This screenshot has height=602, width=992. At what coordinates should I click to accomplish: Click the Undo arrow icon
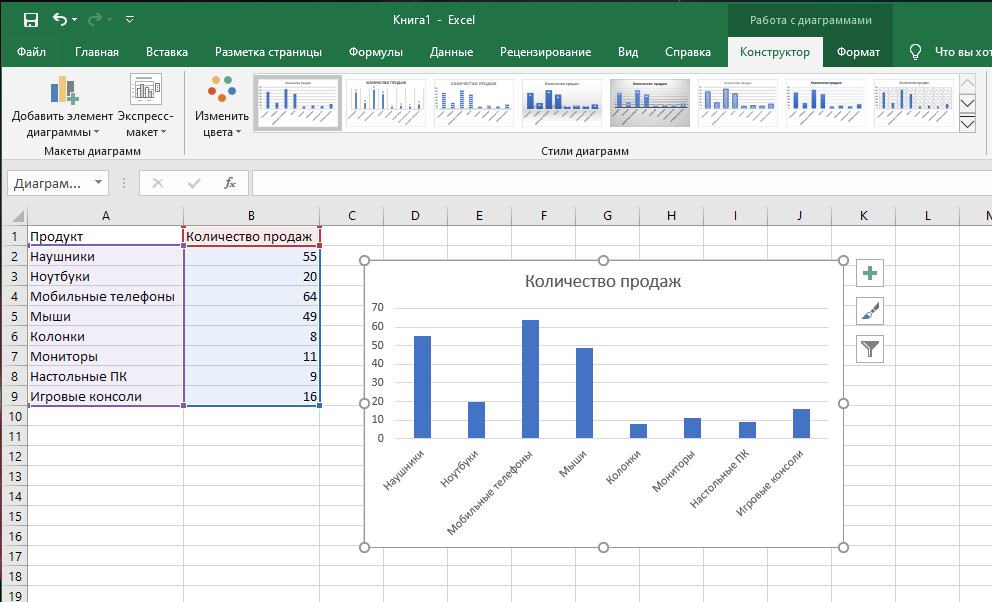pyautogui.click(x=61, y=20)
